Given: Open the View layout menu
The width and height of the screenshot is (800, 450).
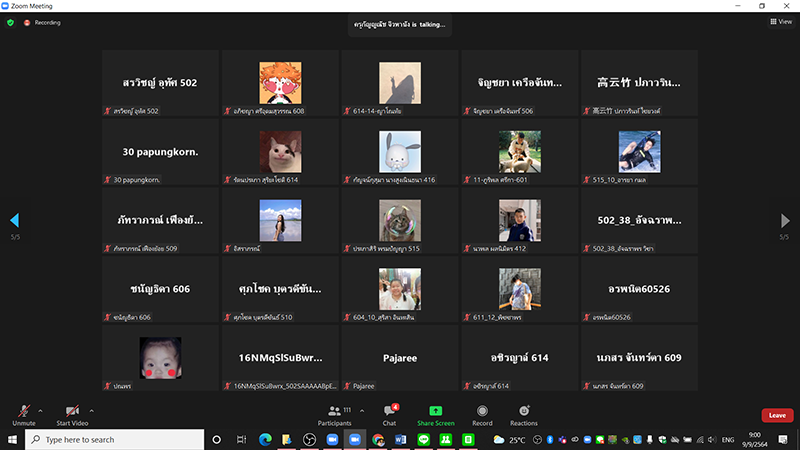Looking at the screenshot, I should point(780,21).
